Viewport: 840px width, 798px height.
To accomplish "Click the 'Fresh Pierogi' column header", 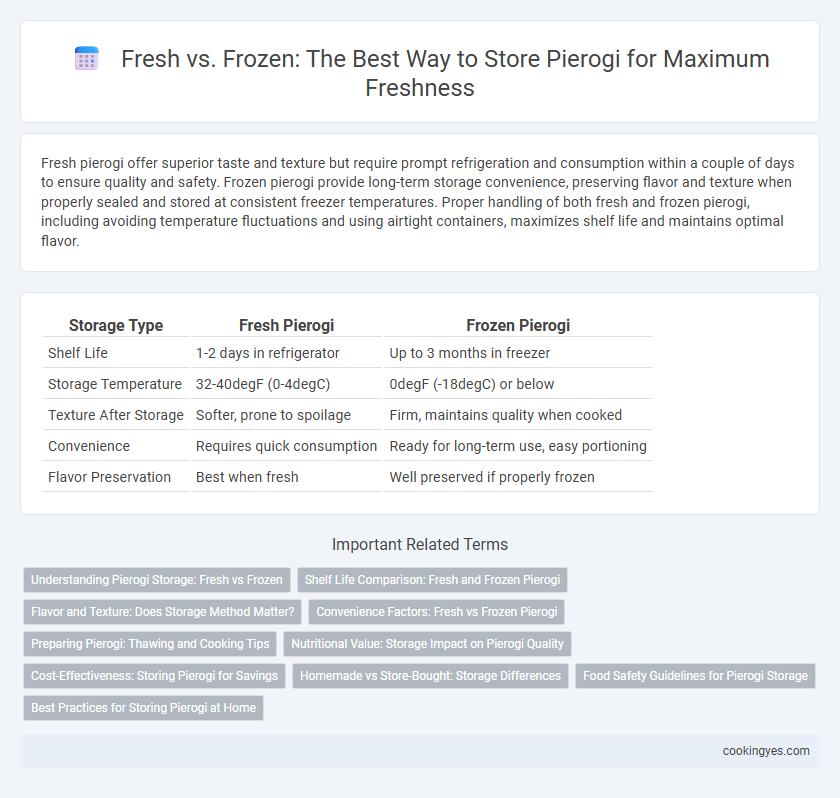I will (x=286, y=325).
